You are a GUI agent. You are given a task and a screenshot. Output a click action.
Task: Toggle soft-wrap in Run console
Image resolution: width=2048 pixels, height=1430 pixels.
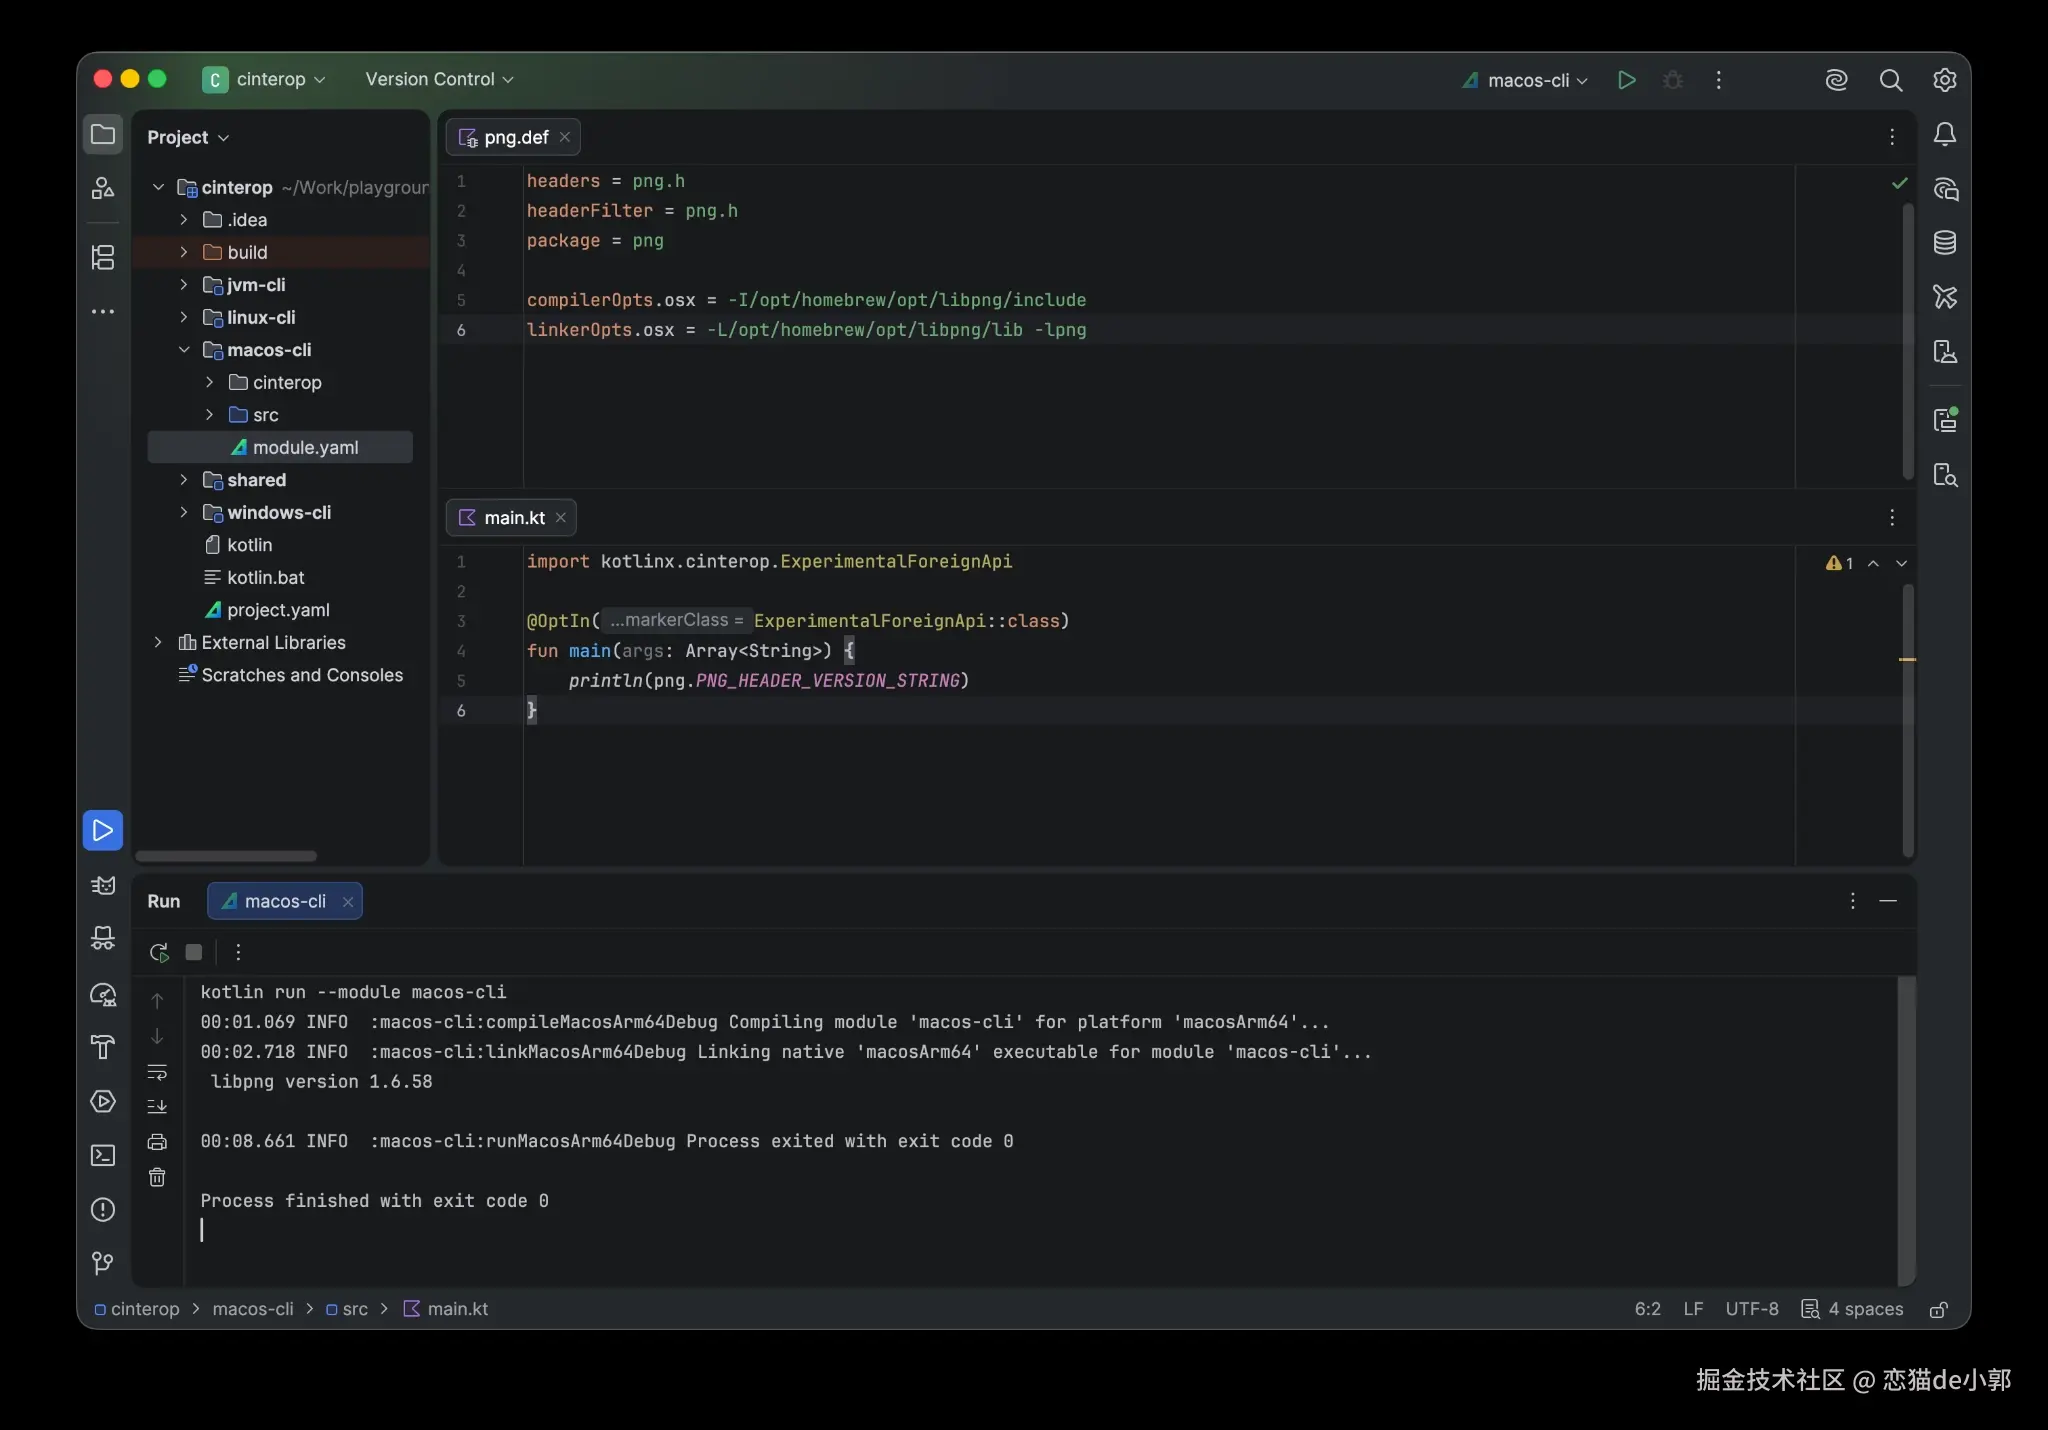[x=157, y=1072]
